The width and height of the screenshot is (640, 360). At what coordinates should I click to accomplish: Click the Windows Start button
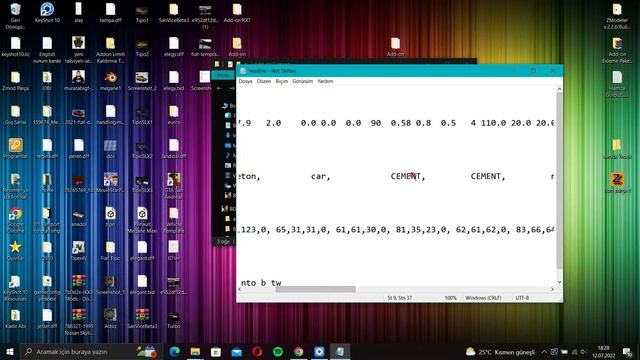(10, 351)
